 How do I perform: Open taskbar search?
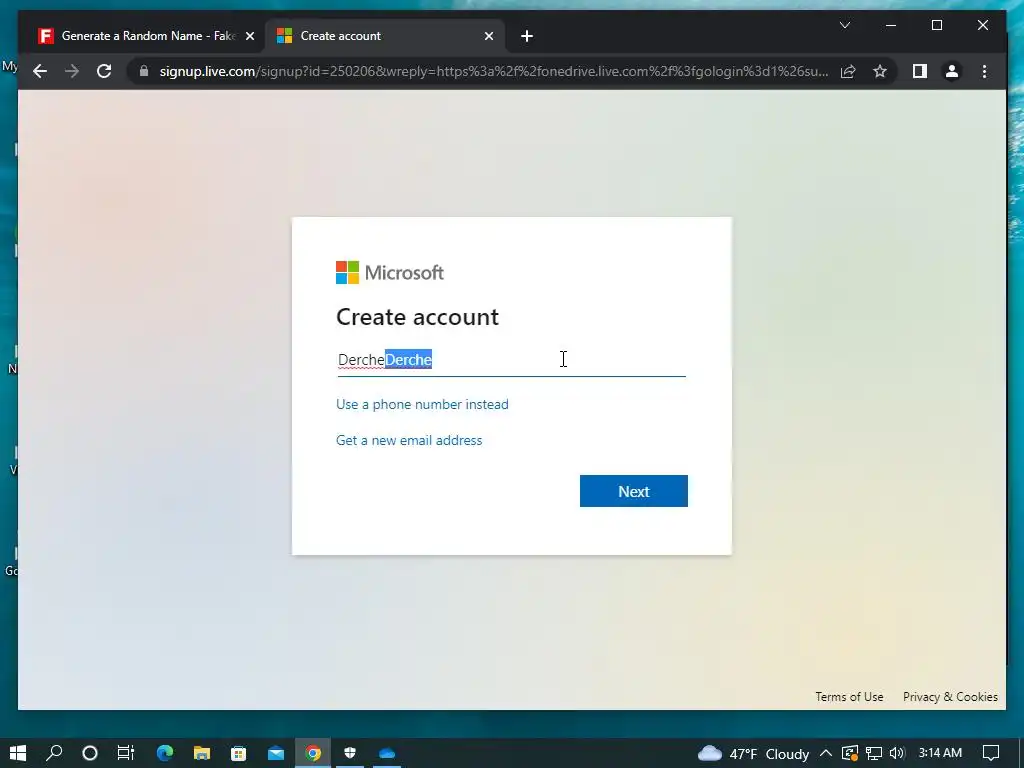click(54, 753)
